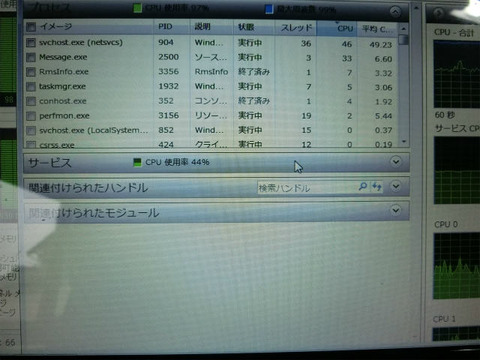
Task: Click the 終了済み status of RmsInfo.exe
Action: [254, 72]
